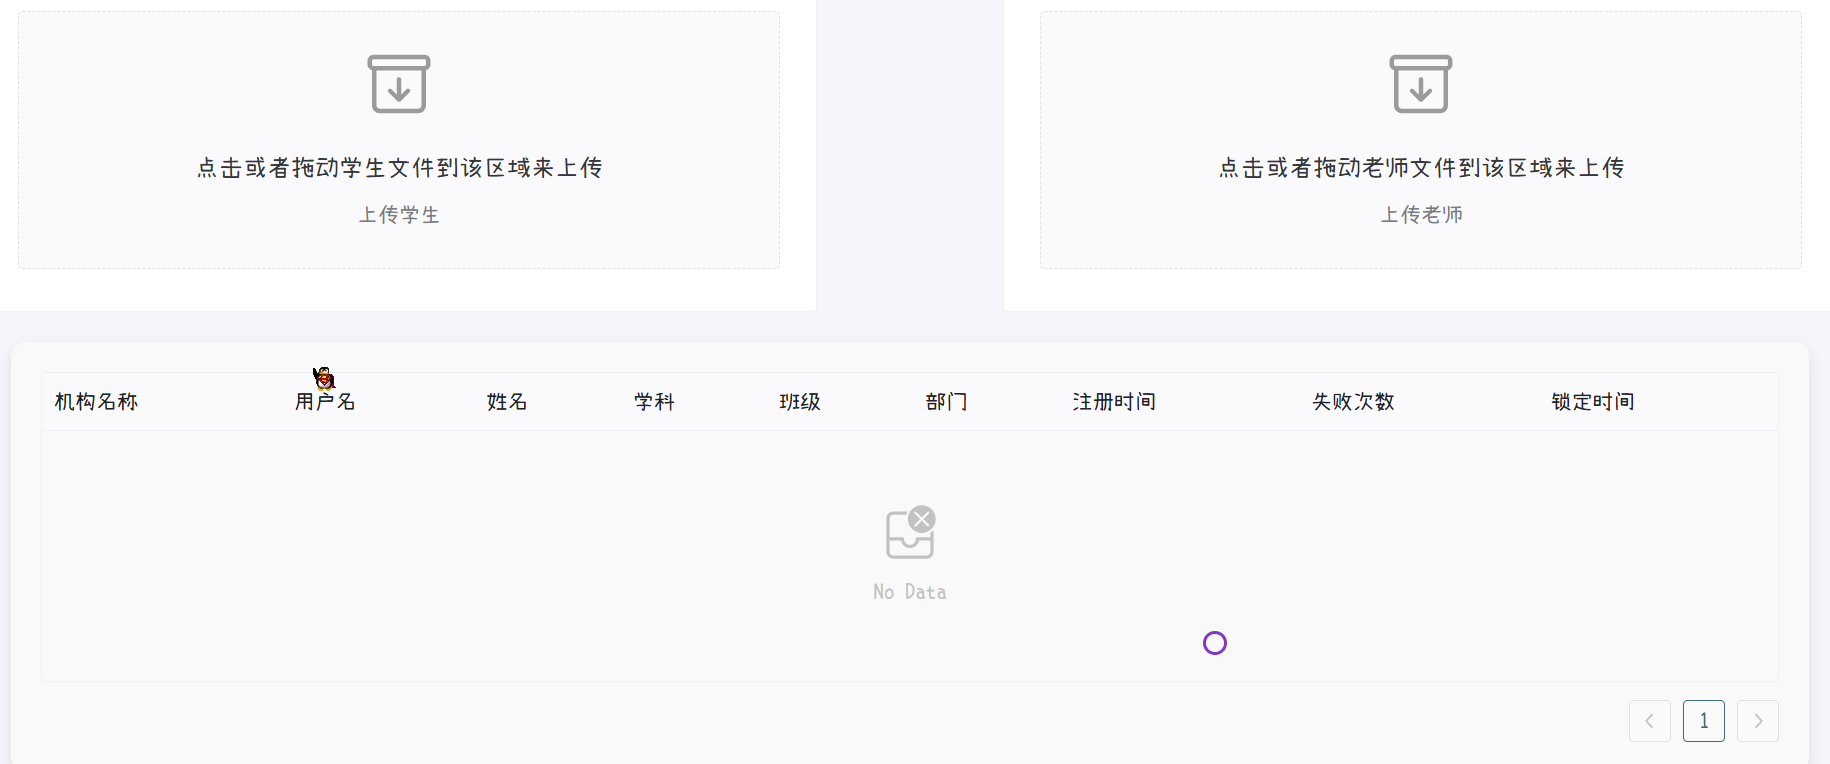Image resolution: width=1830 pixels, height=764 pixels.
Task: Click the 锁定时间 column header
Action: [1593, 402]
